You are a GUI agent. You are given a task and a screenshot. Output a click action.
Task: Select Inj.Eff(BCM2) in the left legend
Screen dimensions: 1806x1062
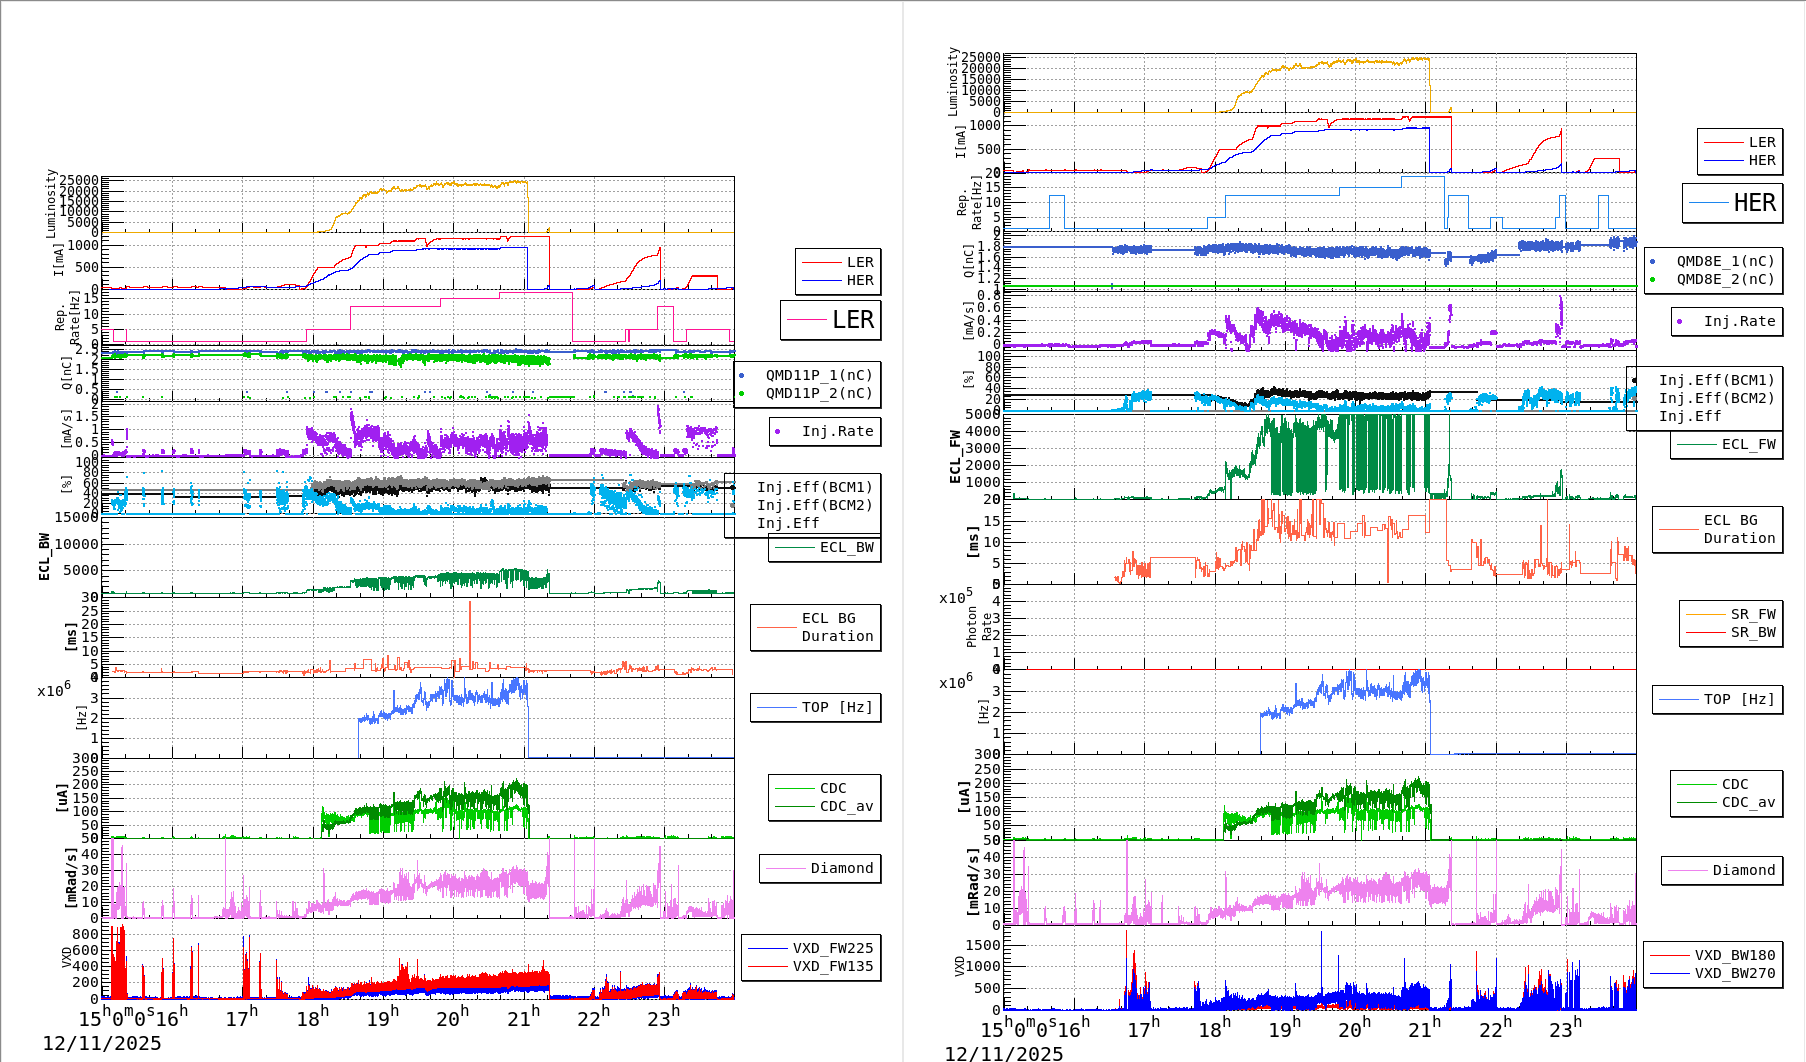click(813, 505)
